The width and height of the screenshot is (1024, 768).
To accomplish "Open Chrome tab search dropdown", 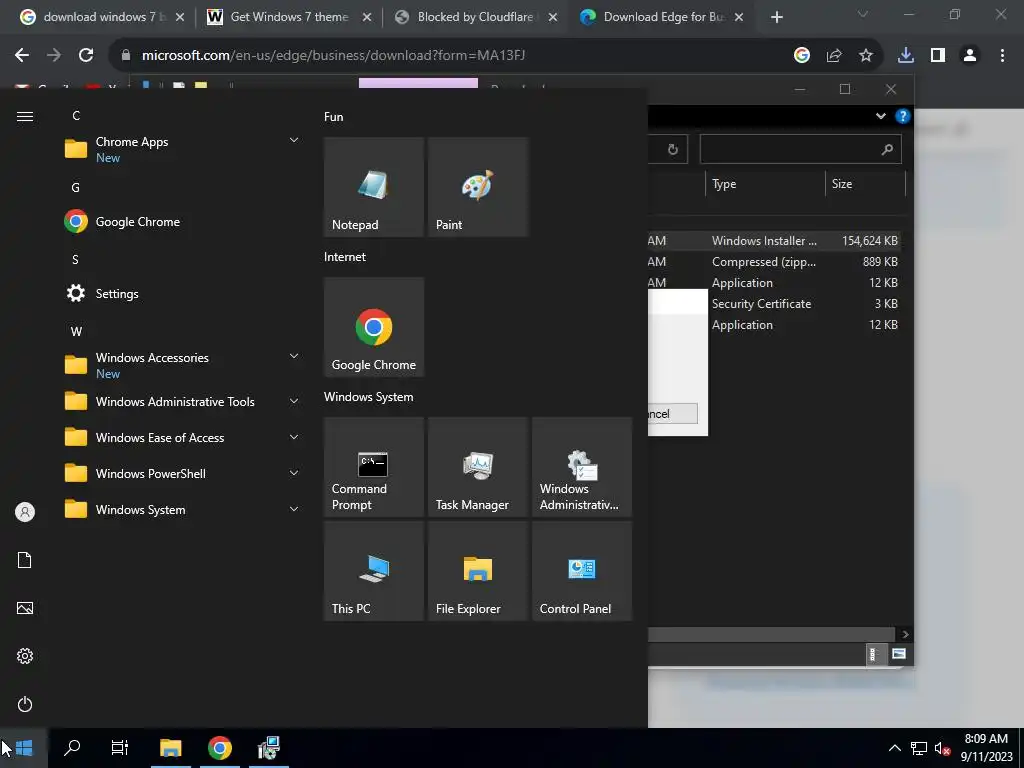I will click(863, 14).
